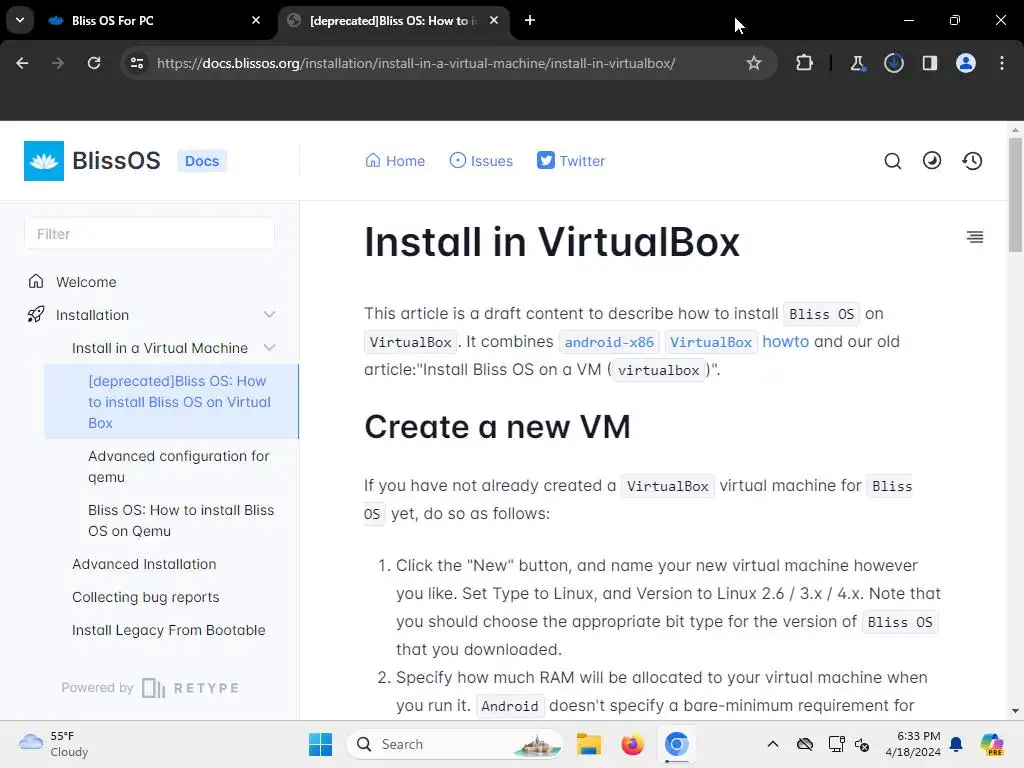The width and height of the screenshot is (1024, 768).
Task: Open the docs search magnifier icon
Action: pyautogui.click(x=893, y=161)
